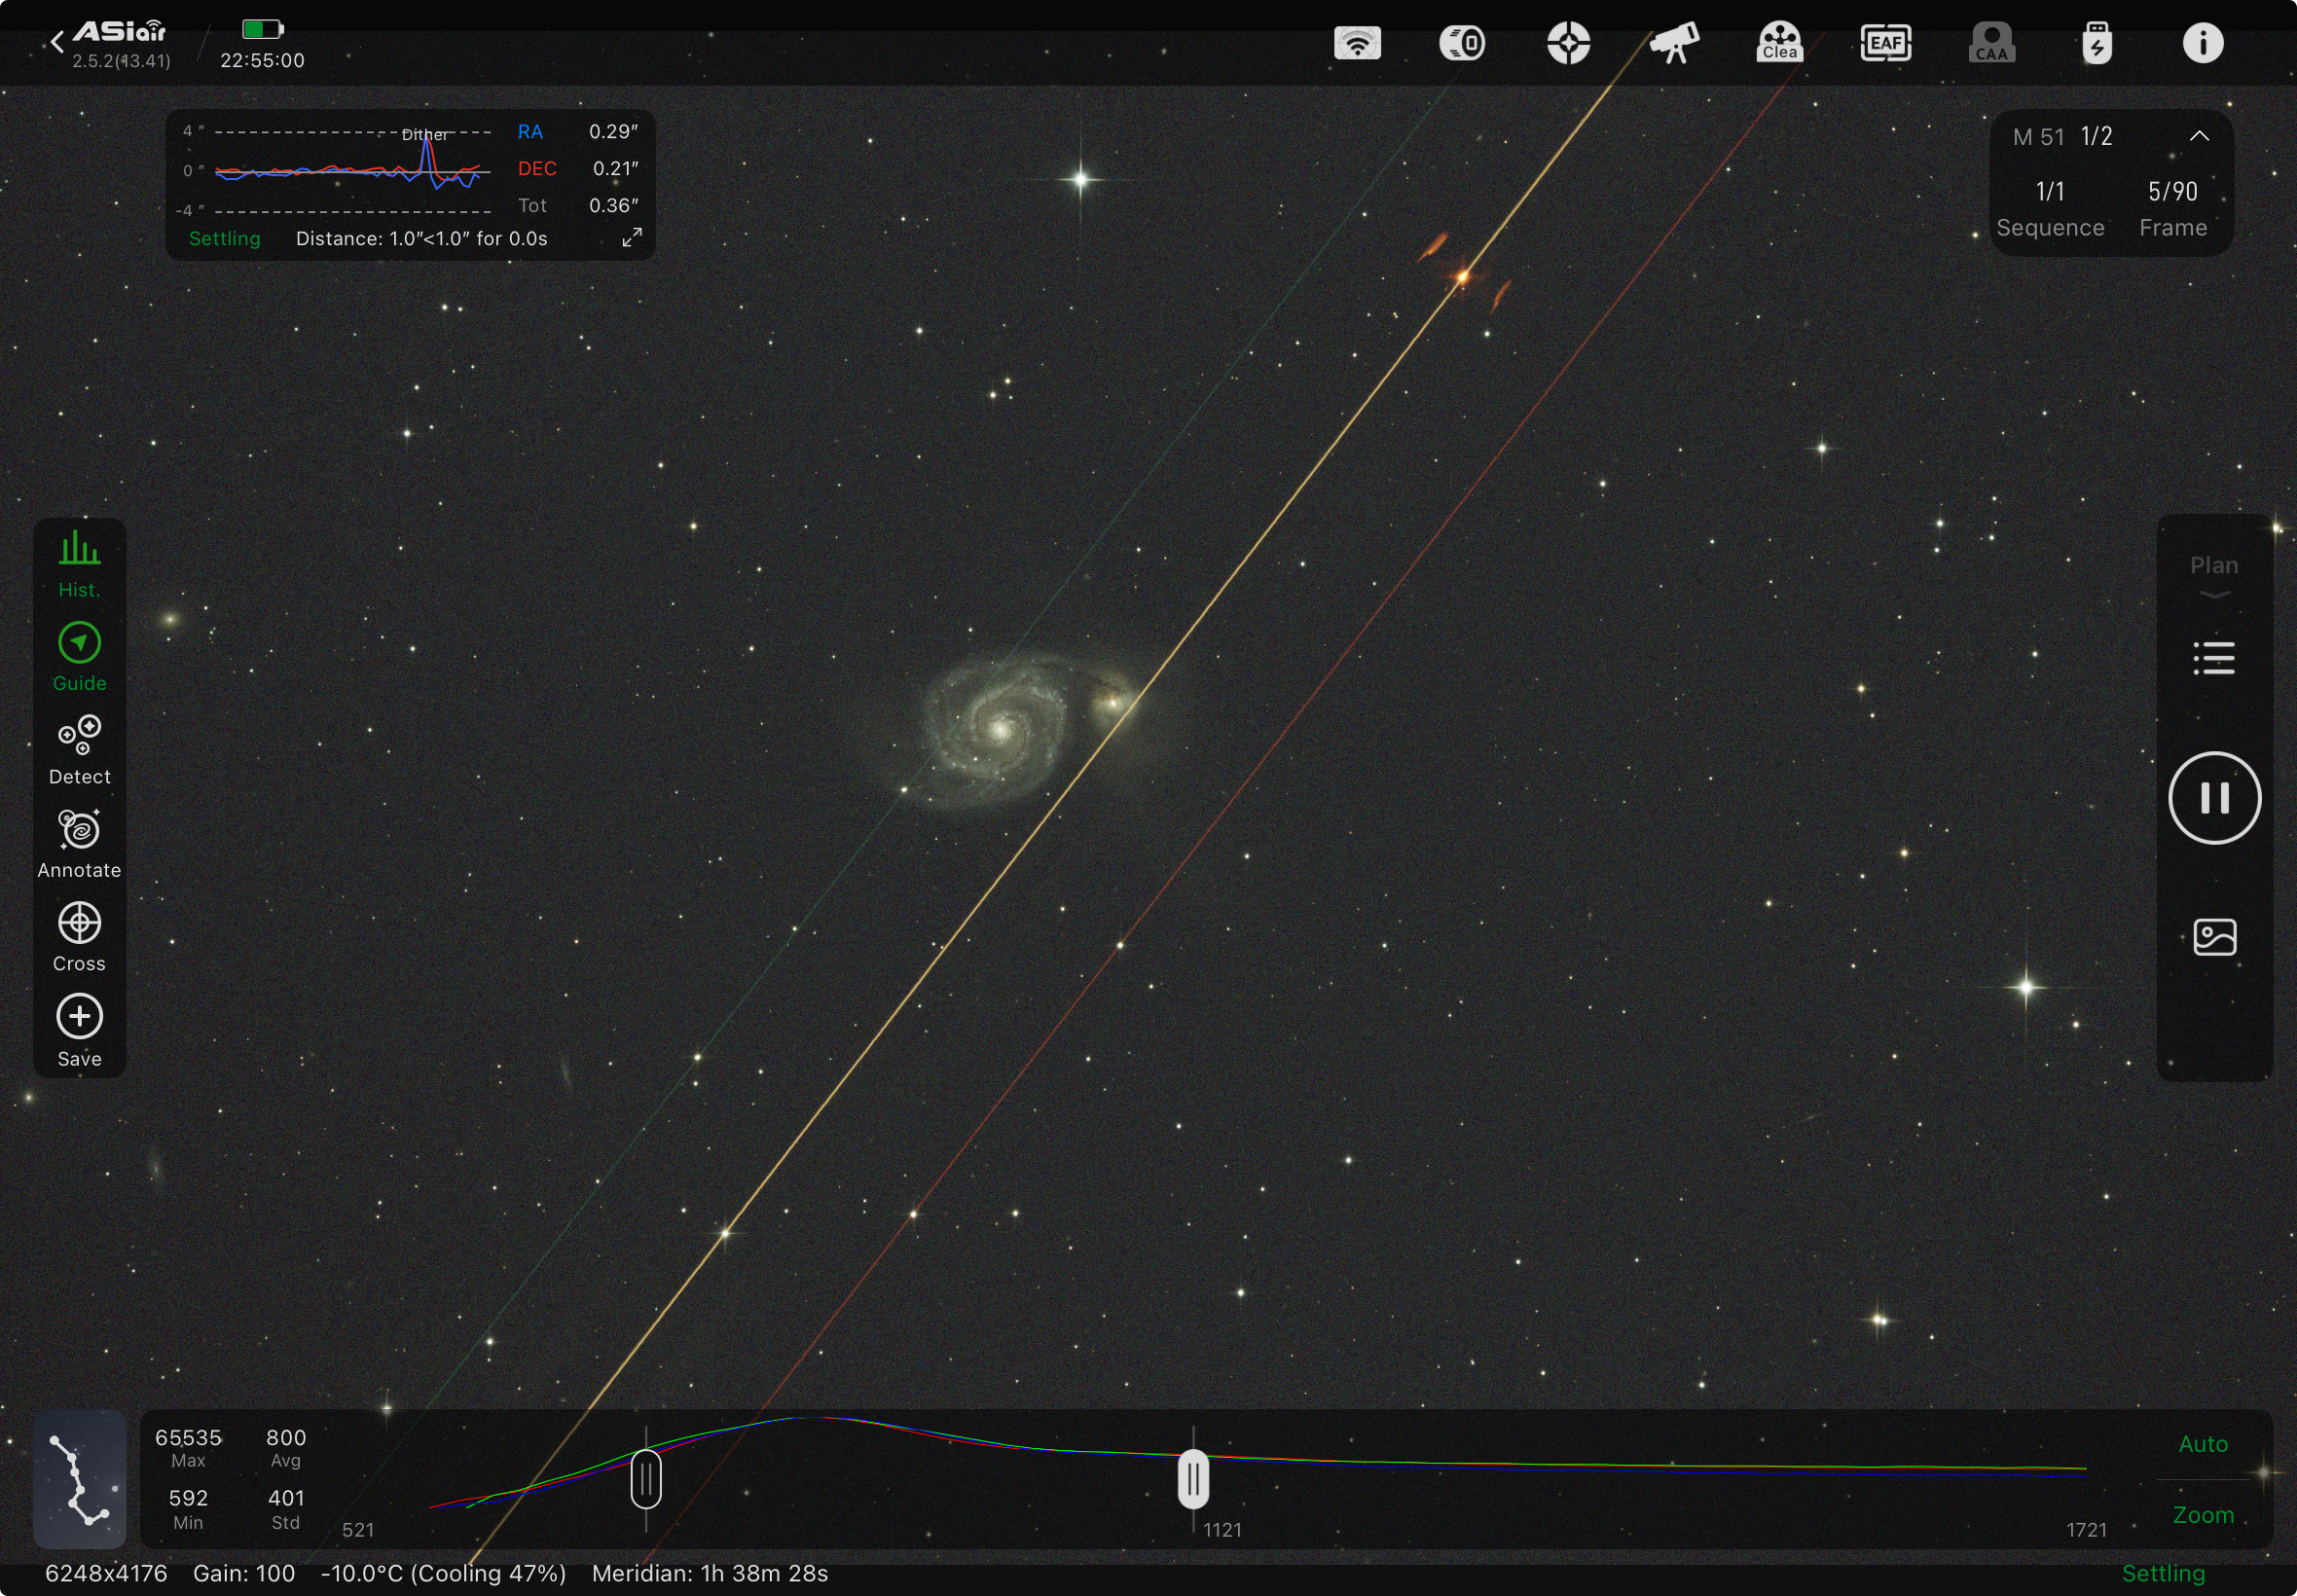Click the 22:55:00 clock text
The width and height of the screenshot is (2297, 1596).
click(x=262, y=60)
